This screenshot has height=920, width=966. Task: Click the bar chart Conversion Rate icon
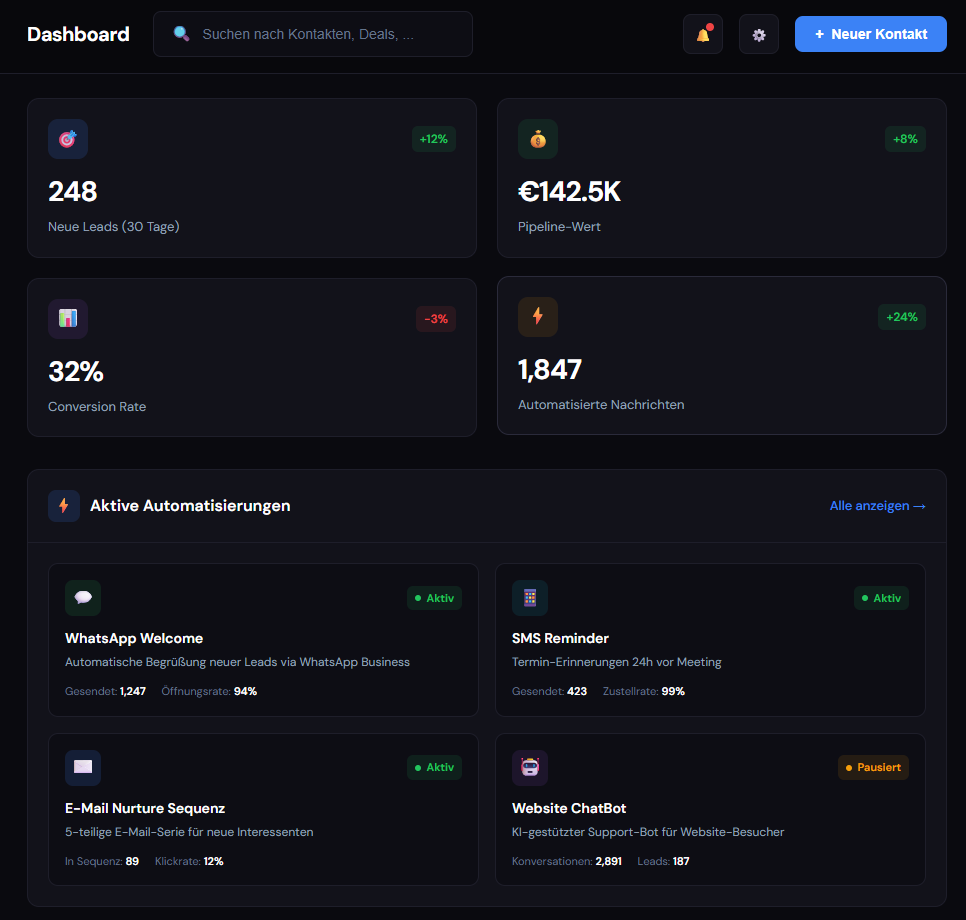pos(68,318)
